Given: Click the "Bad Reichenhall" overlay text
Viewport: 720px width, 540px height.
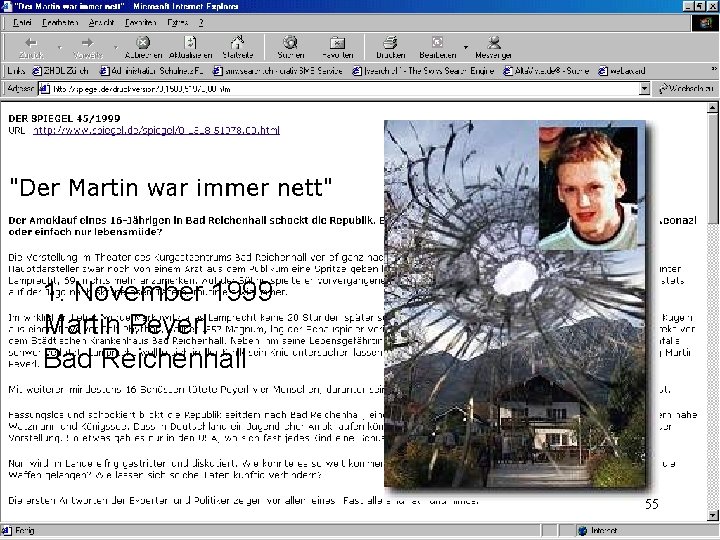Looking at the screenshot, I should point(145,359).
